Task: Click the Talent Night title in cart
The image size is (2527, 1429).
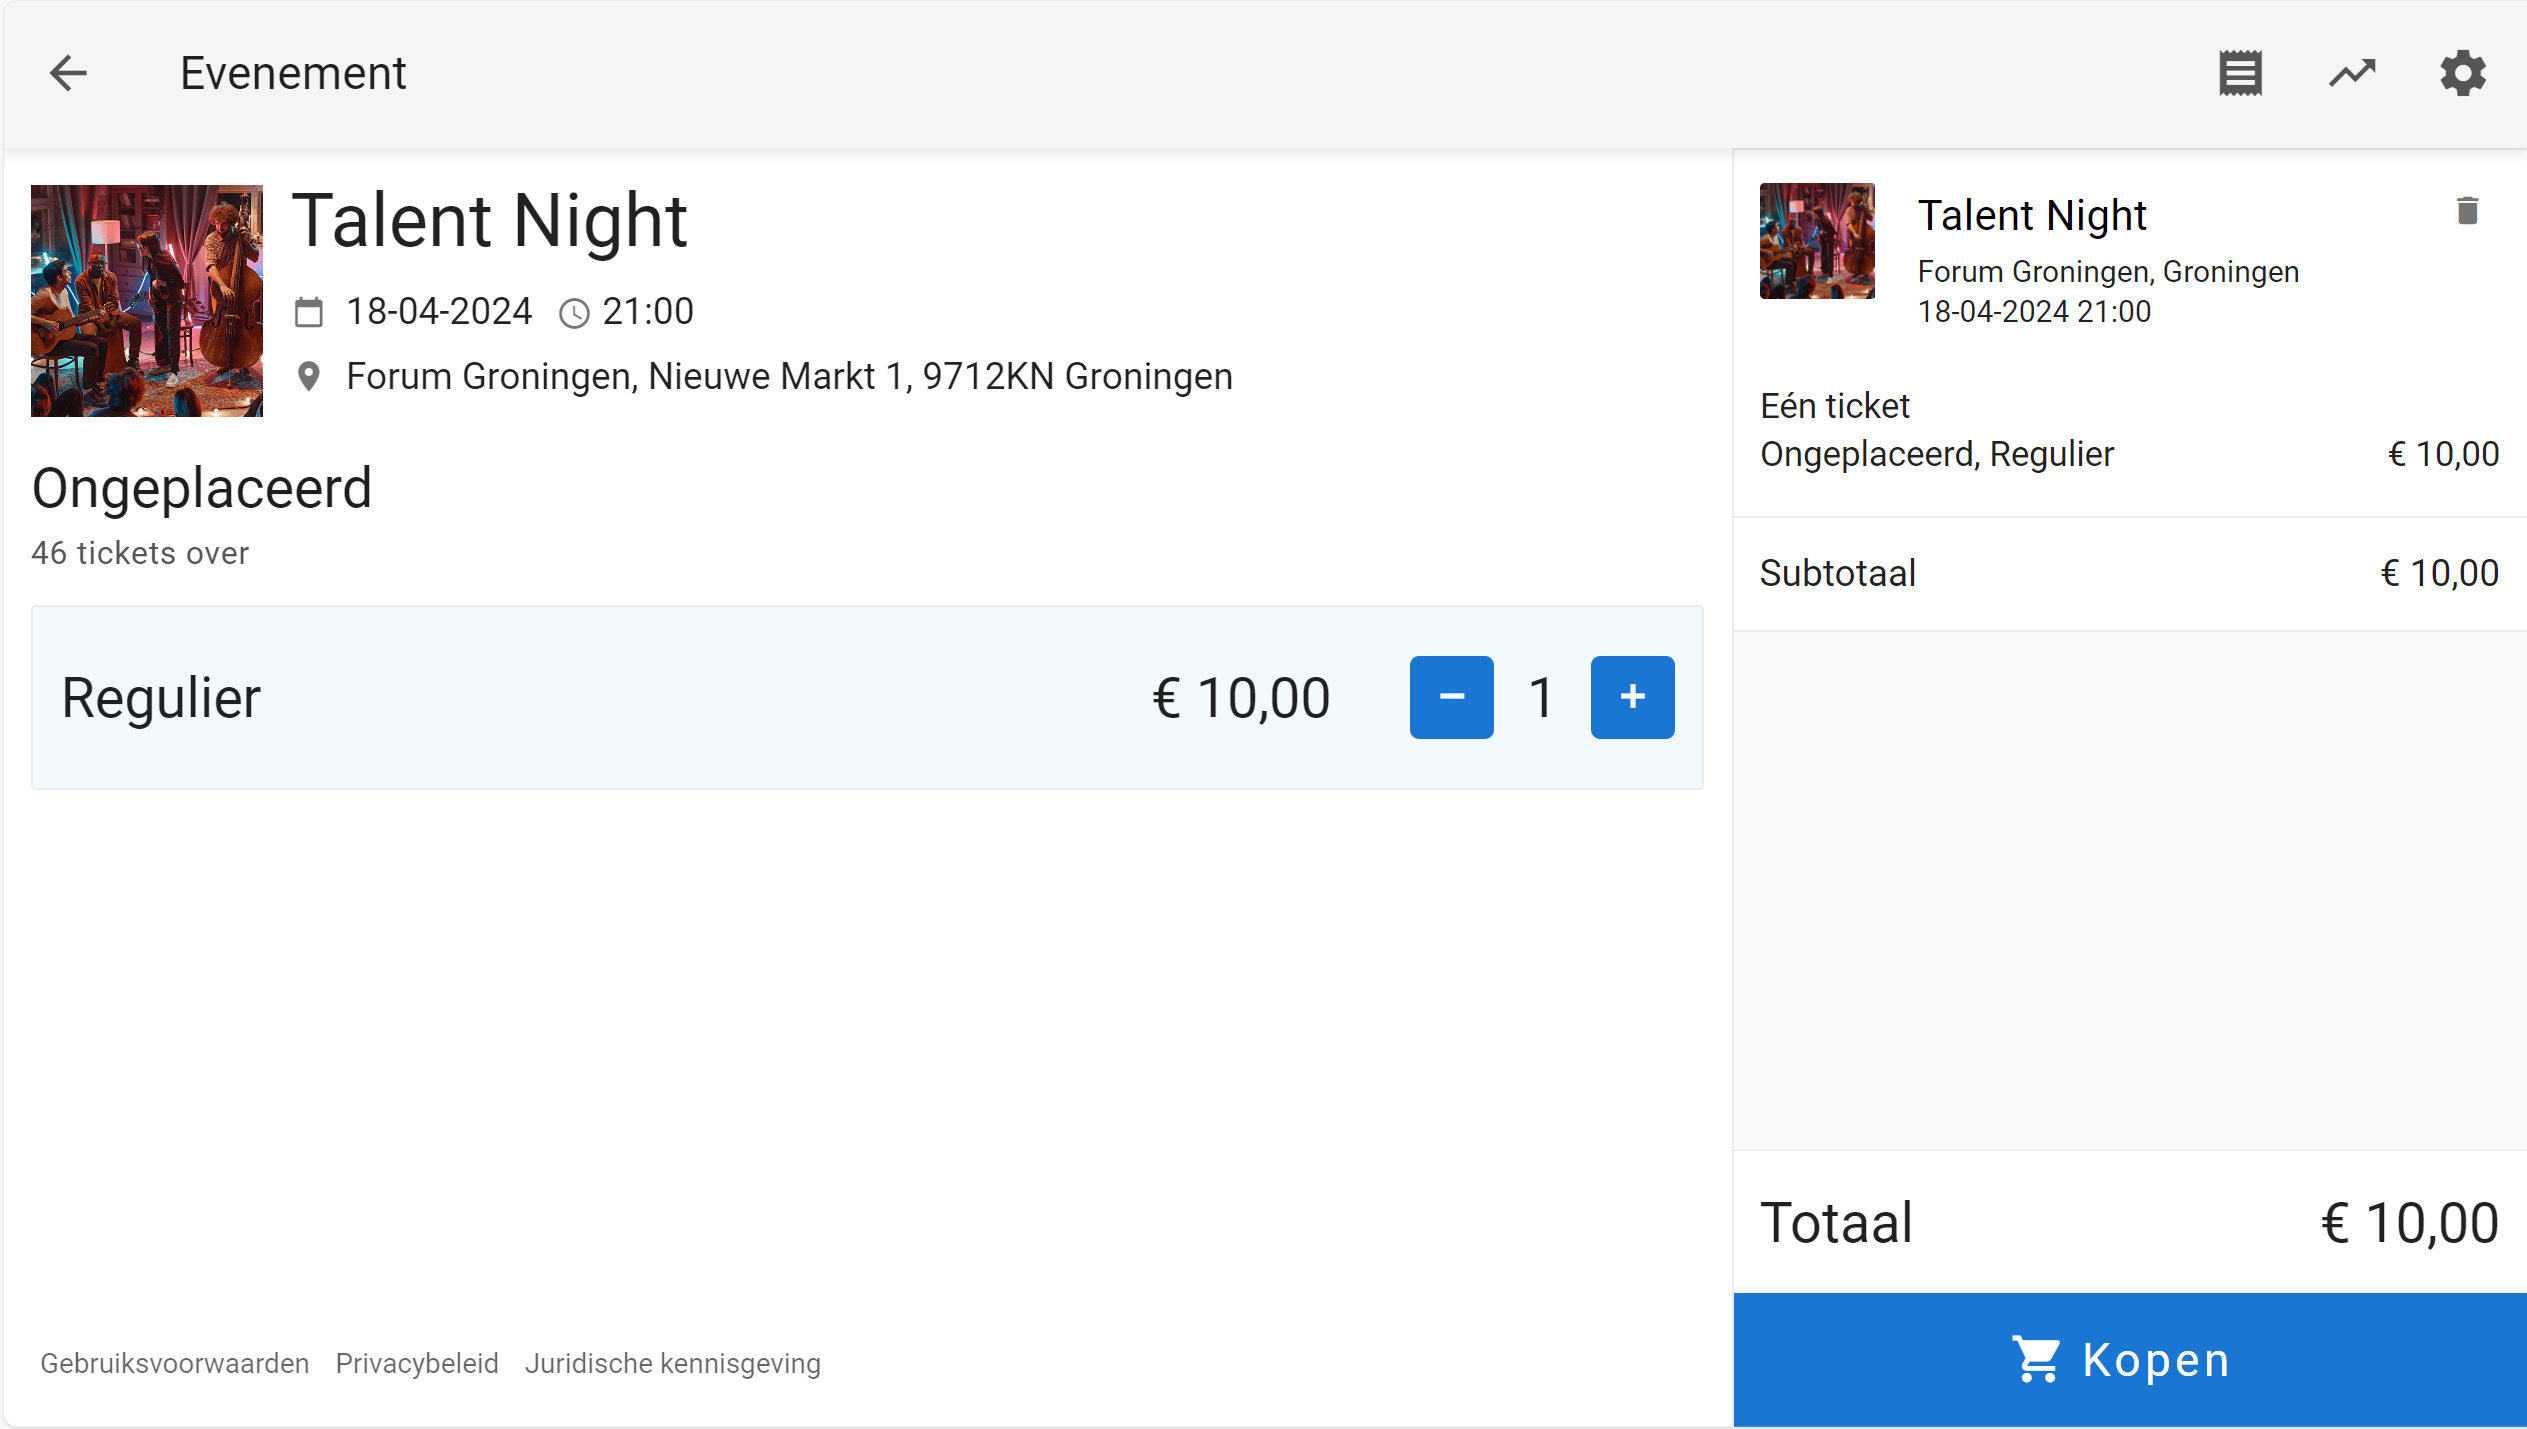Action: 2031,215
